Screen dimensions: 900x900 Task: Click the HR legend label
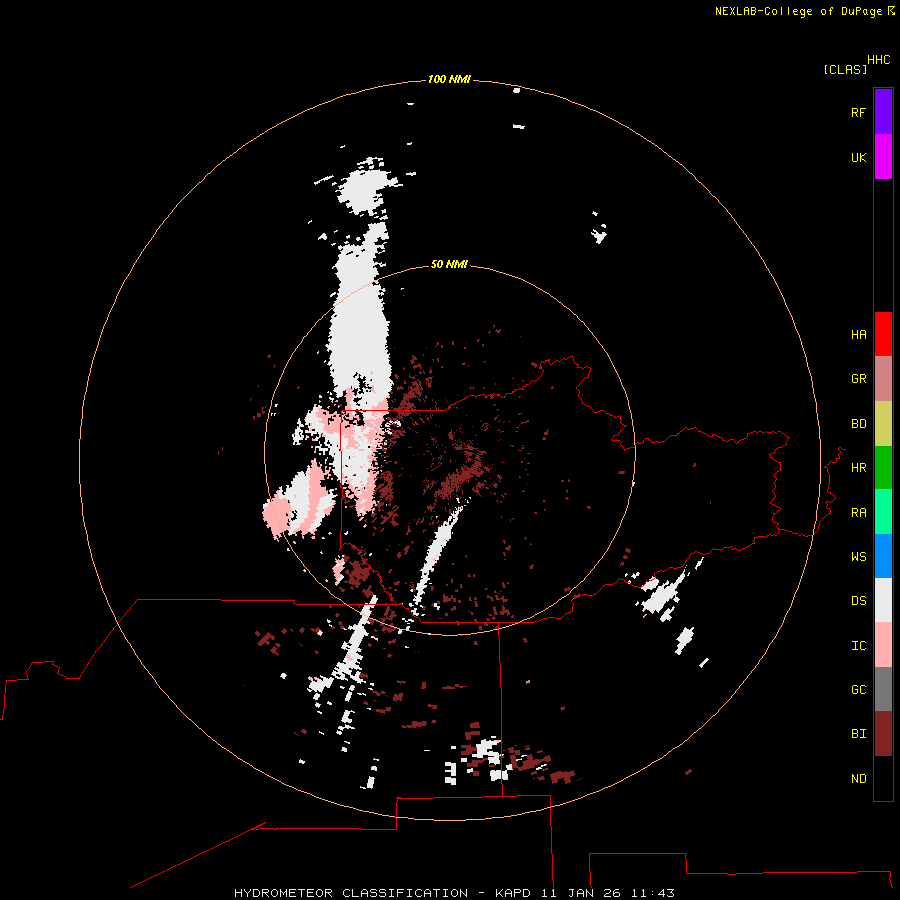[x=858, y=468]
